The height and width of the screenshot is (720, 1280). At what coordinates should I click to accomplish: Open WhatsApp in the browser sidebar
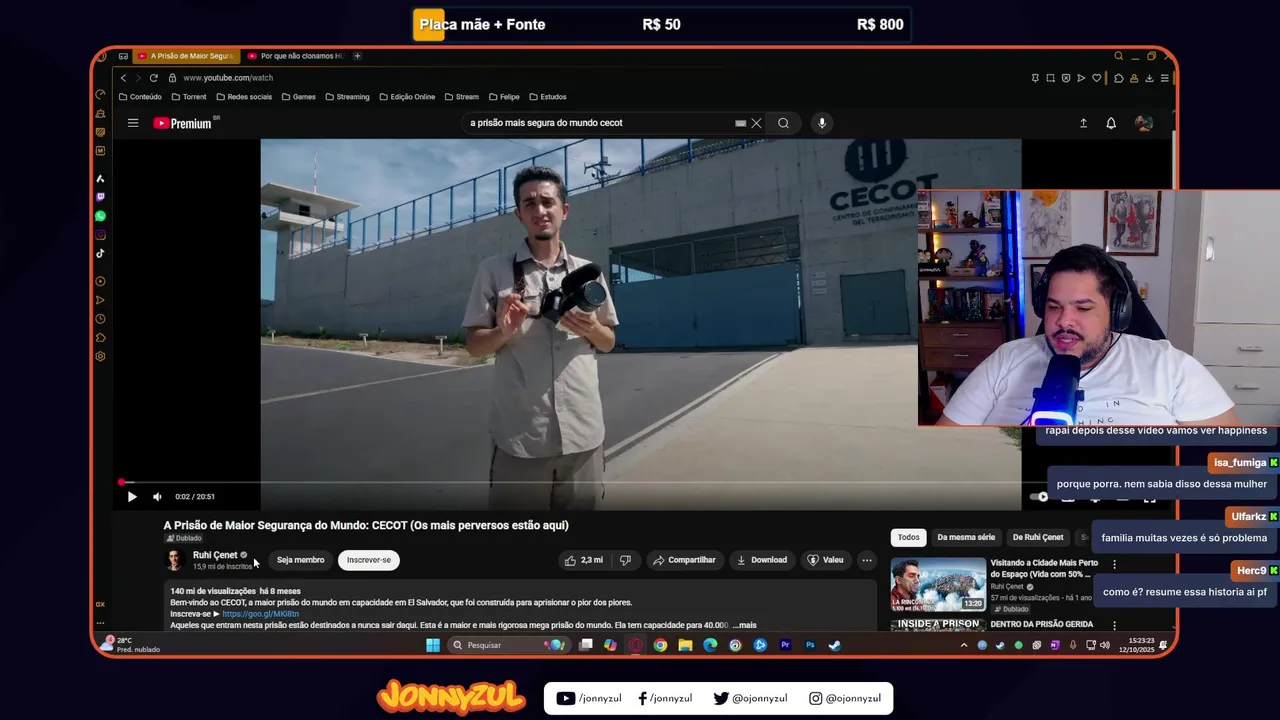coord(100,216)
